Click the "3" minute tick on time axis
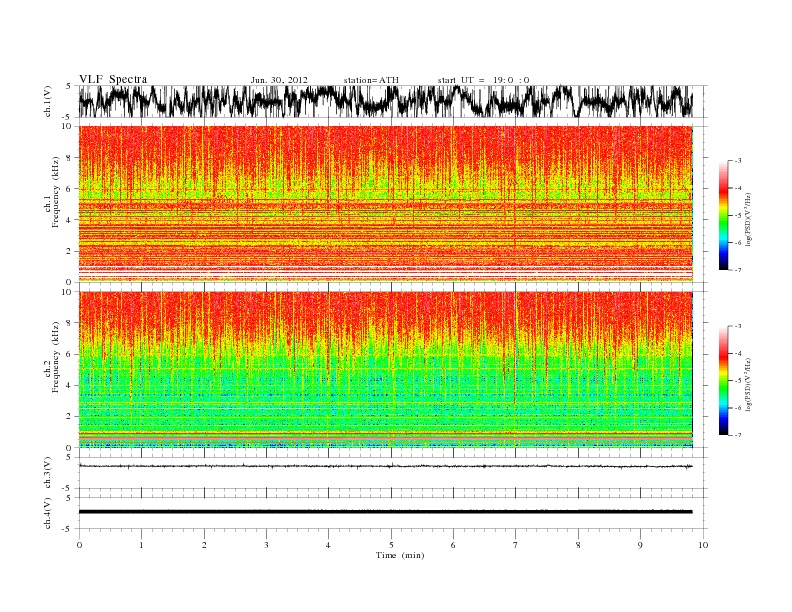This screenshot has width=792, height=612. click(x=266, y=545)
